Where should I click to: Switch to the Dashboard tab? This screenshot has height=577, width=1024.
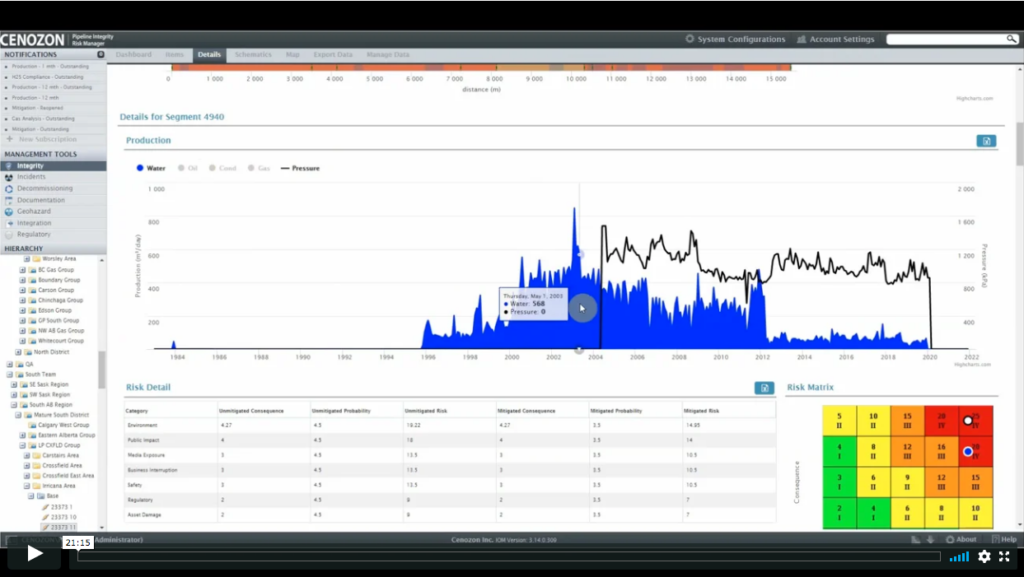133,55
